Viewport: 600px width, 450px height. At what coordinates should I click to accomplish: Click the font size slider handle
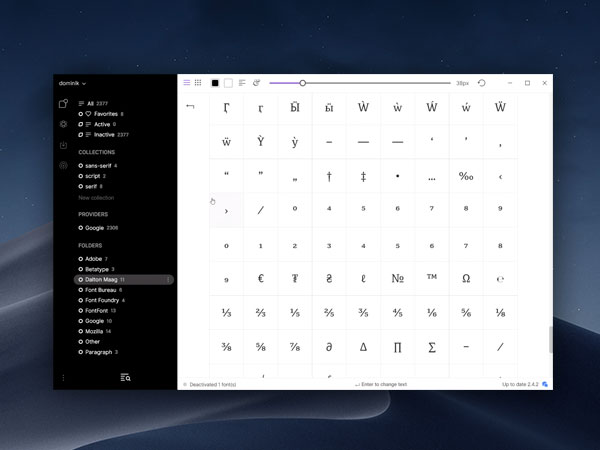pyautogui.click(x=302, y=83)
